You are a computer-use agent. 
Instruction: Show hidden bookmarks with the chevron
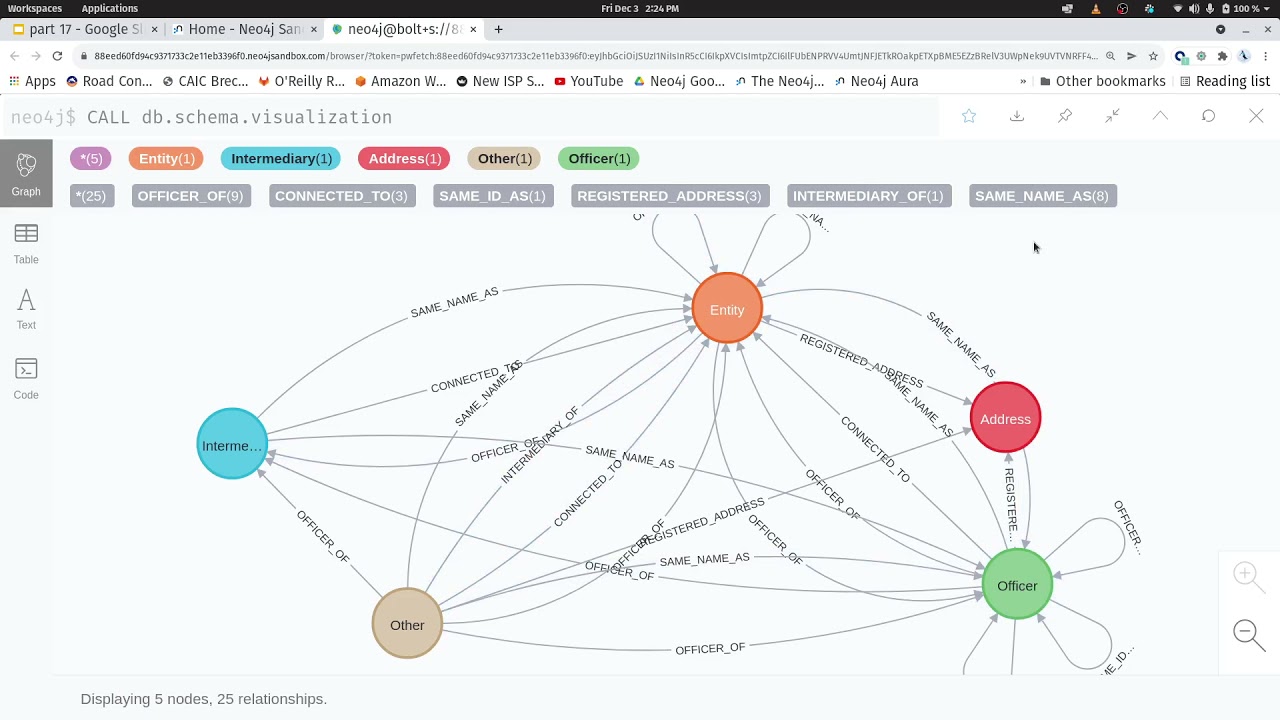(x=1023, y=81)
